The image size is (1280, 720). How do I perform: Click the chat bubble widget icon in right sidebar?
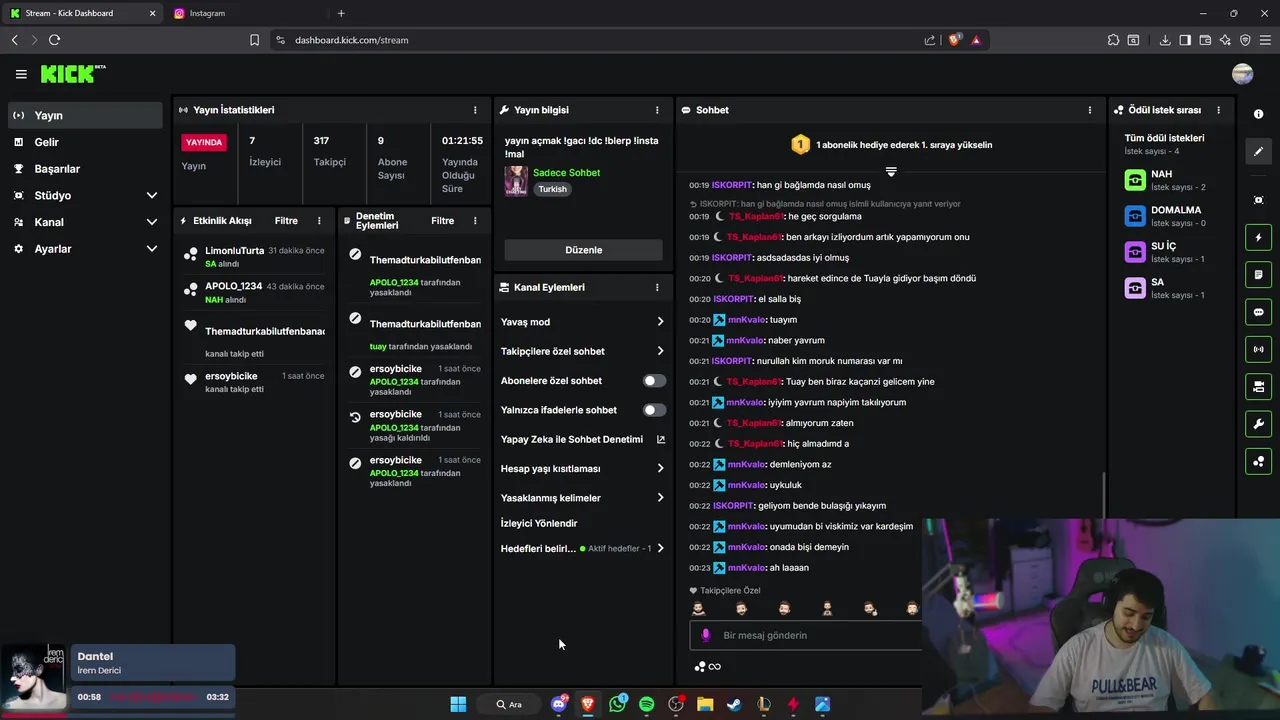1258,312
